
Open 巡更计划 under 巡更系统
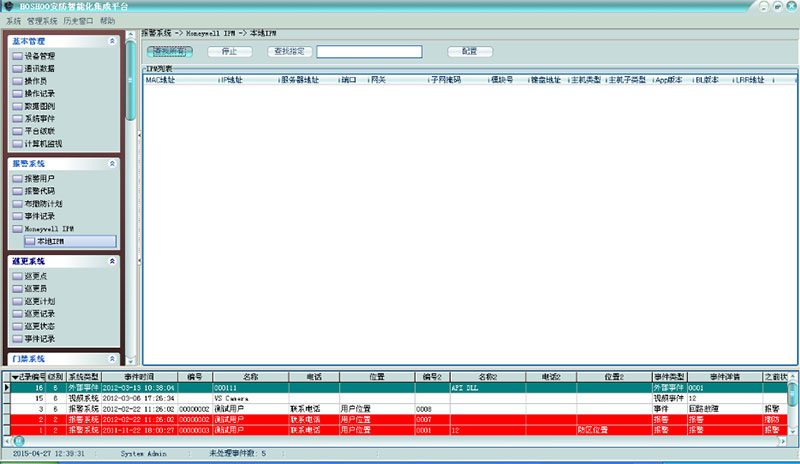click(x=39, y=300)
